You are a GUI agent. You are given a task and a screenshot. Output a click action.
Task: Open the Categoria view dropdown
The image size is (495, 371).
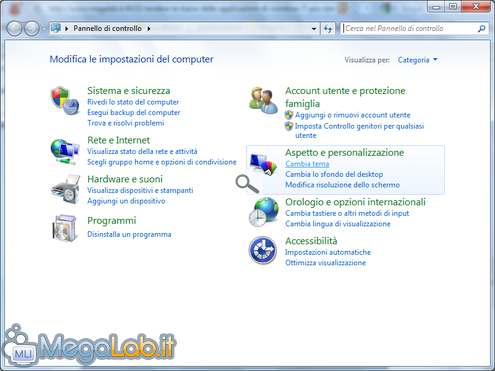click(417, 60)
